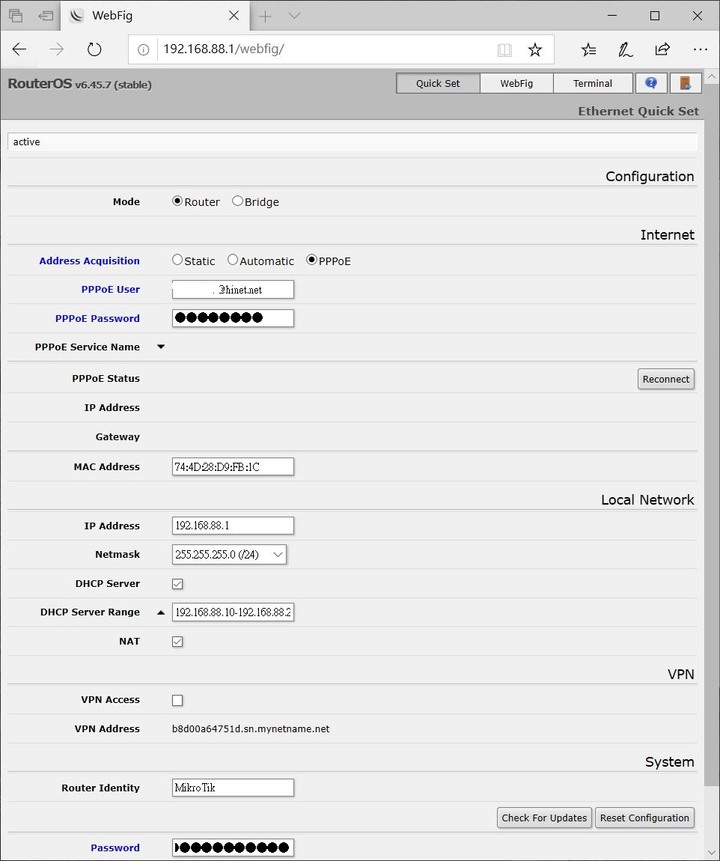Select Static address acquisition
The width and height of the screenshot is (720, 861).
pos(177,260)
